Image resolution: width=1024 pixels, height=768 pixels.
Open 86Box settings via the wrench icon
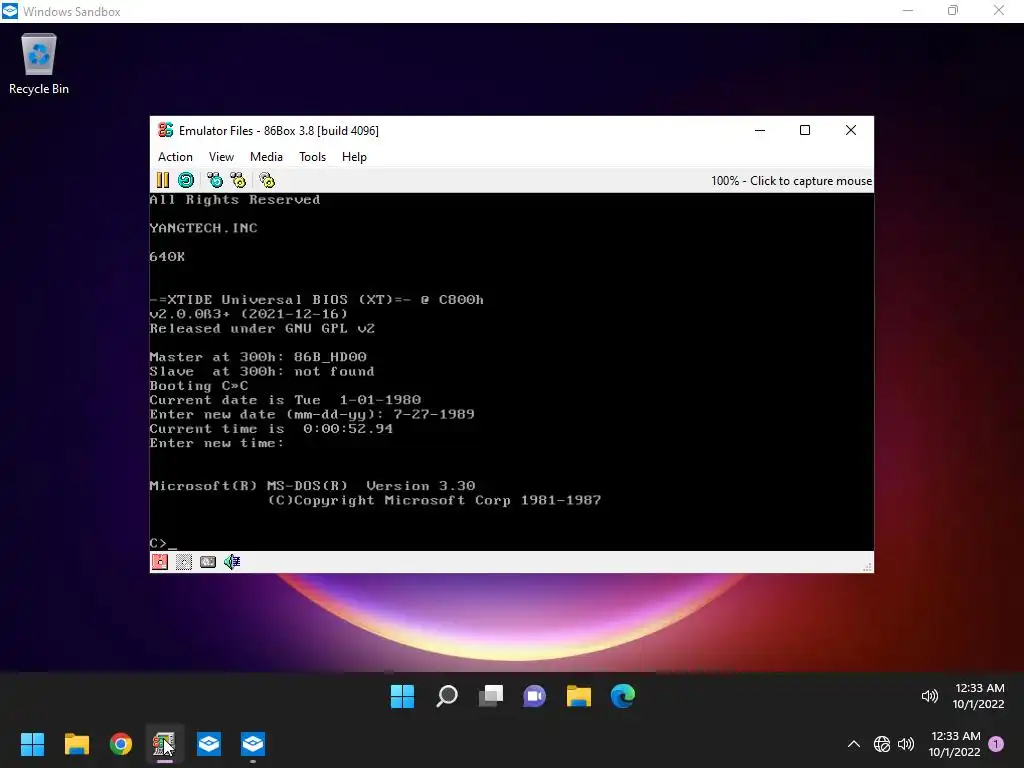(267, 180)
